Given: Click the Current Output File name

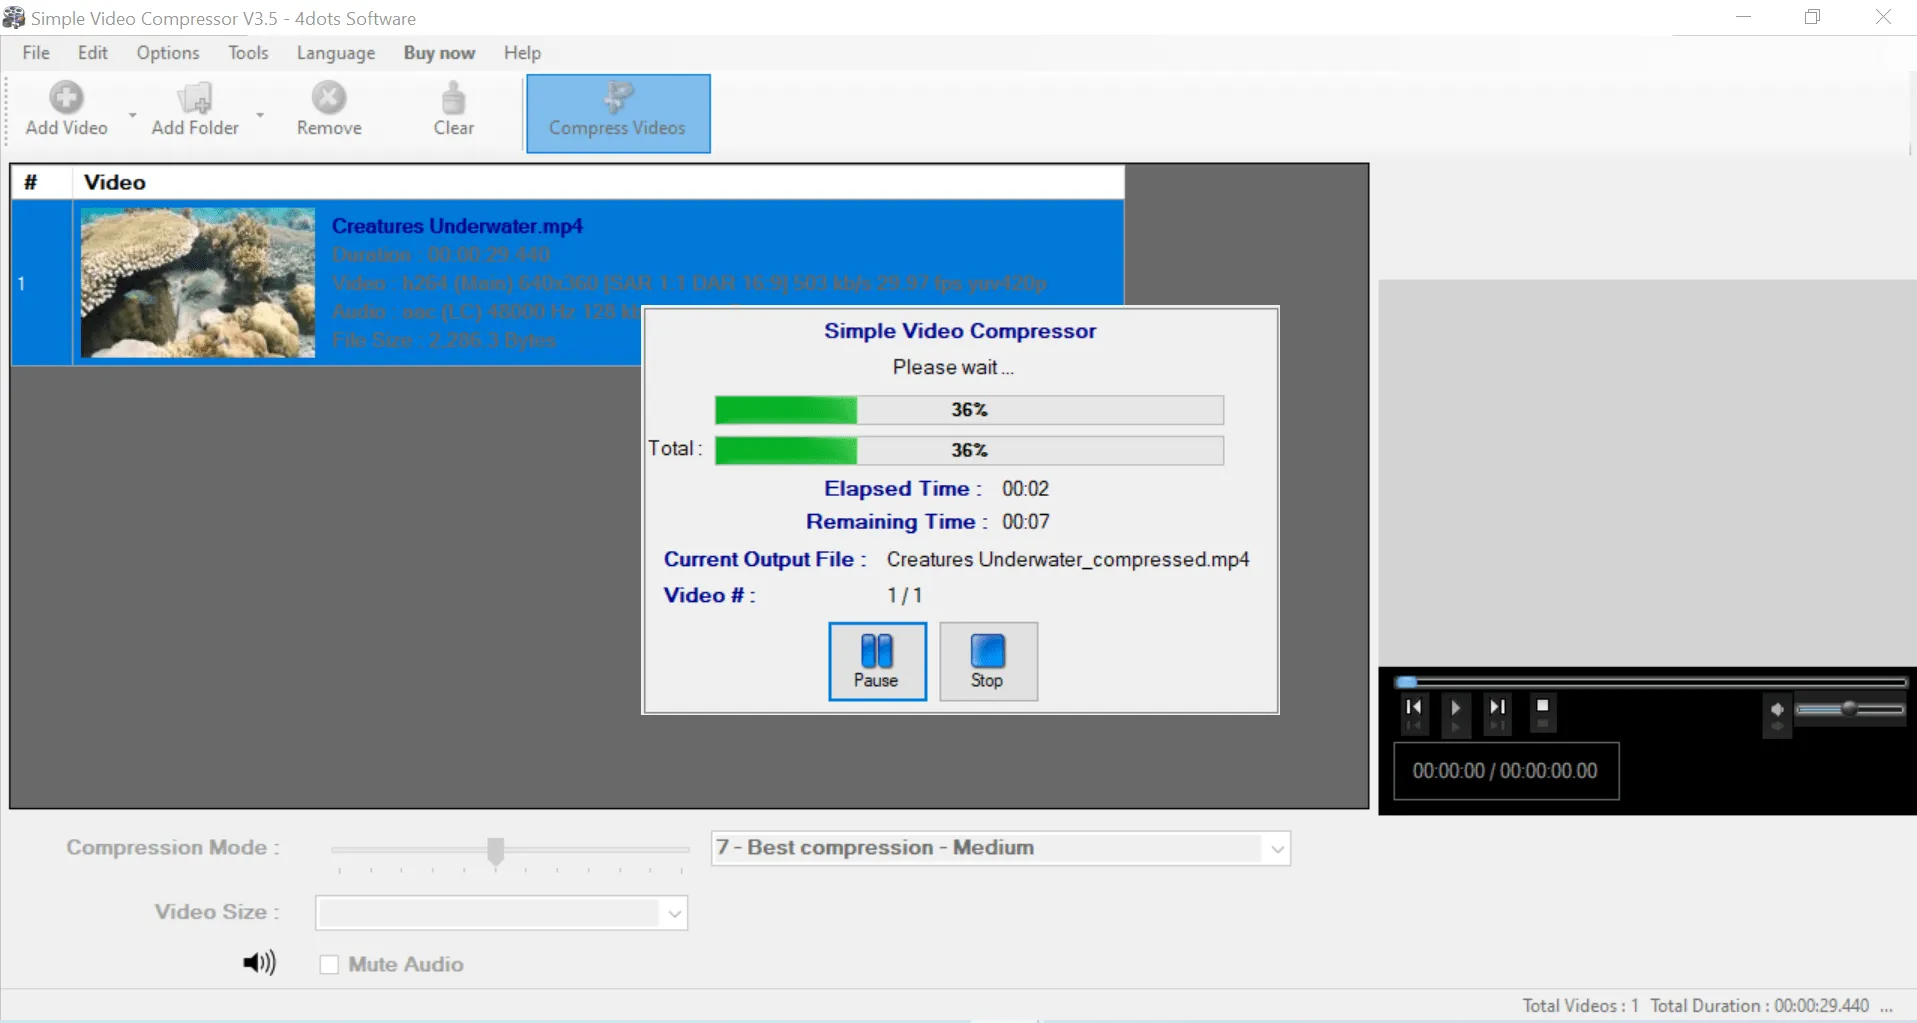Looking at the screenshot, I should coord(1068,560).
